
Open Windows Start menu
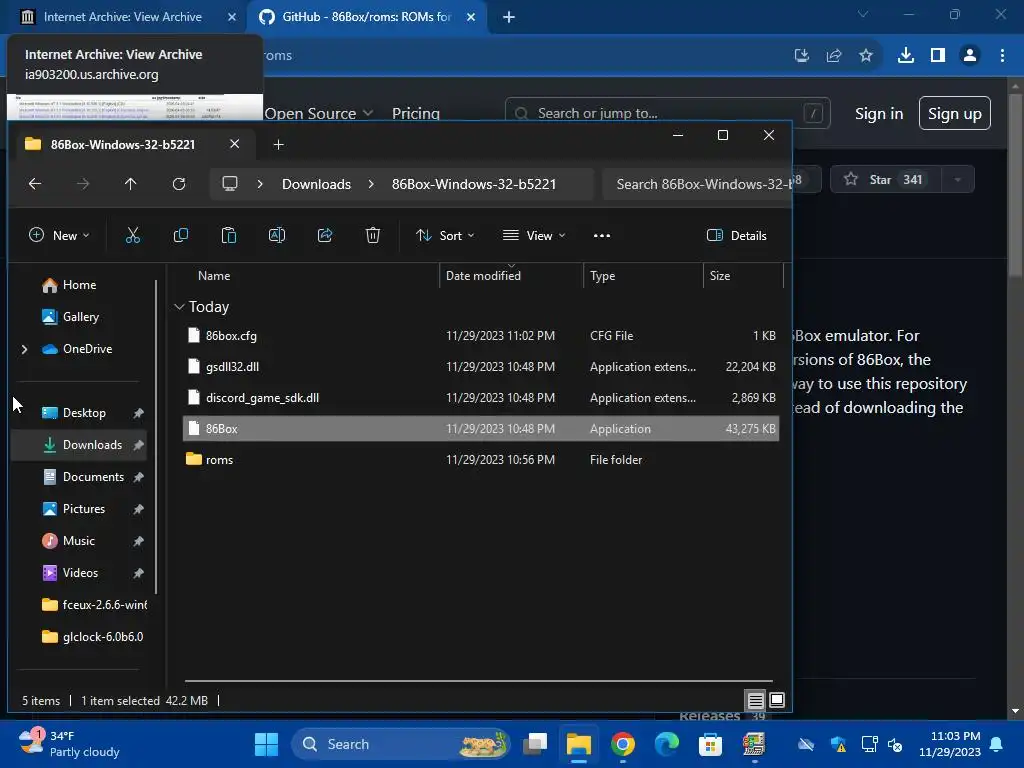click(x=266, y=744)
